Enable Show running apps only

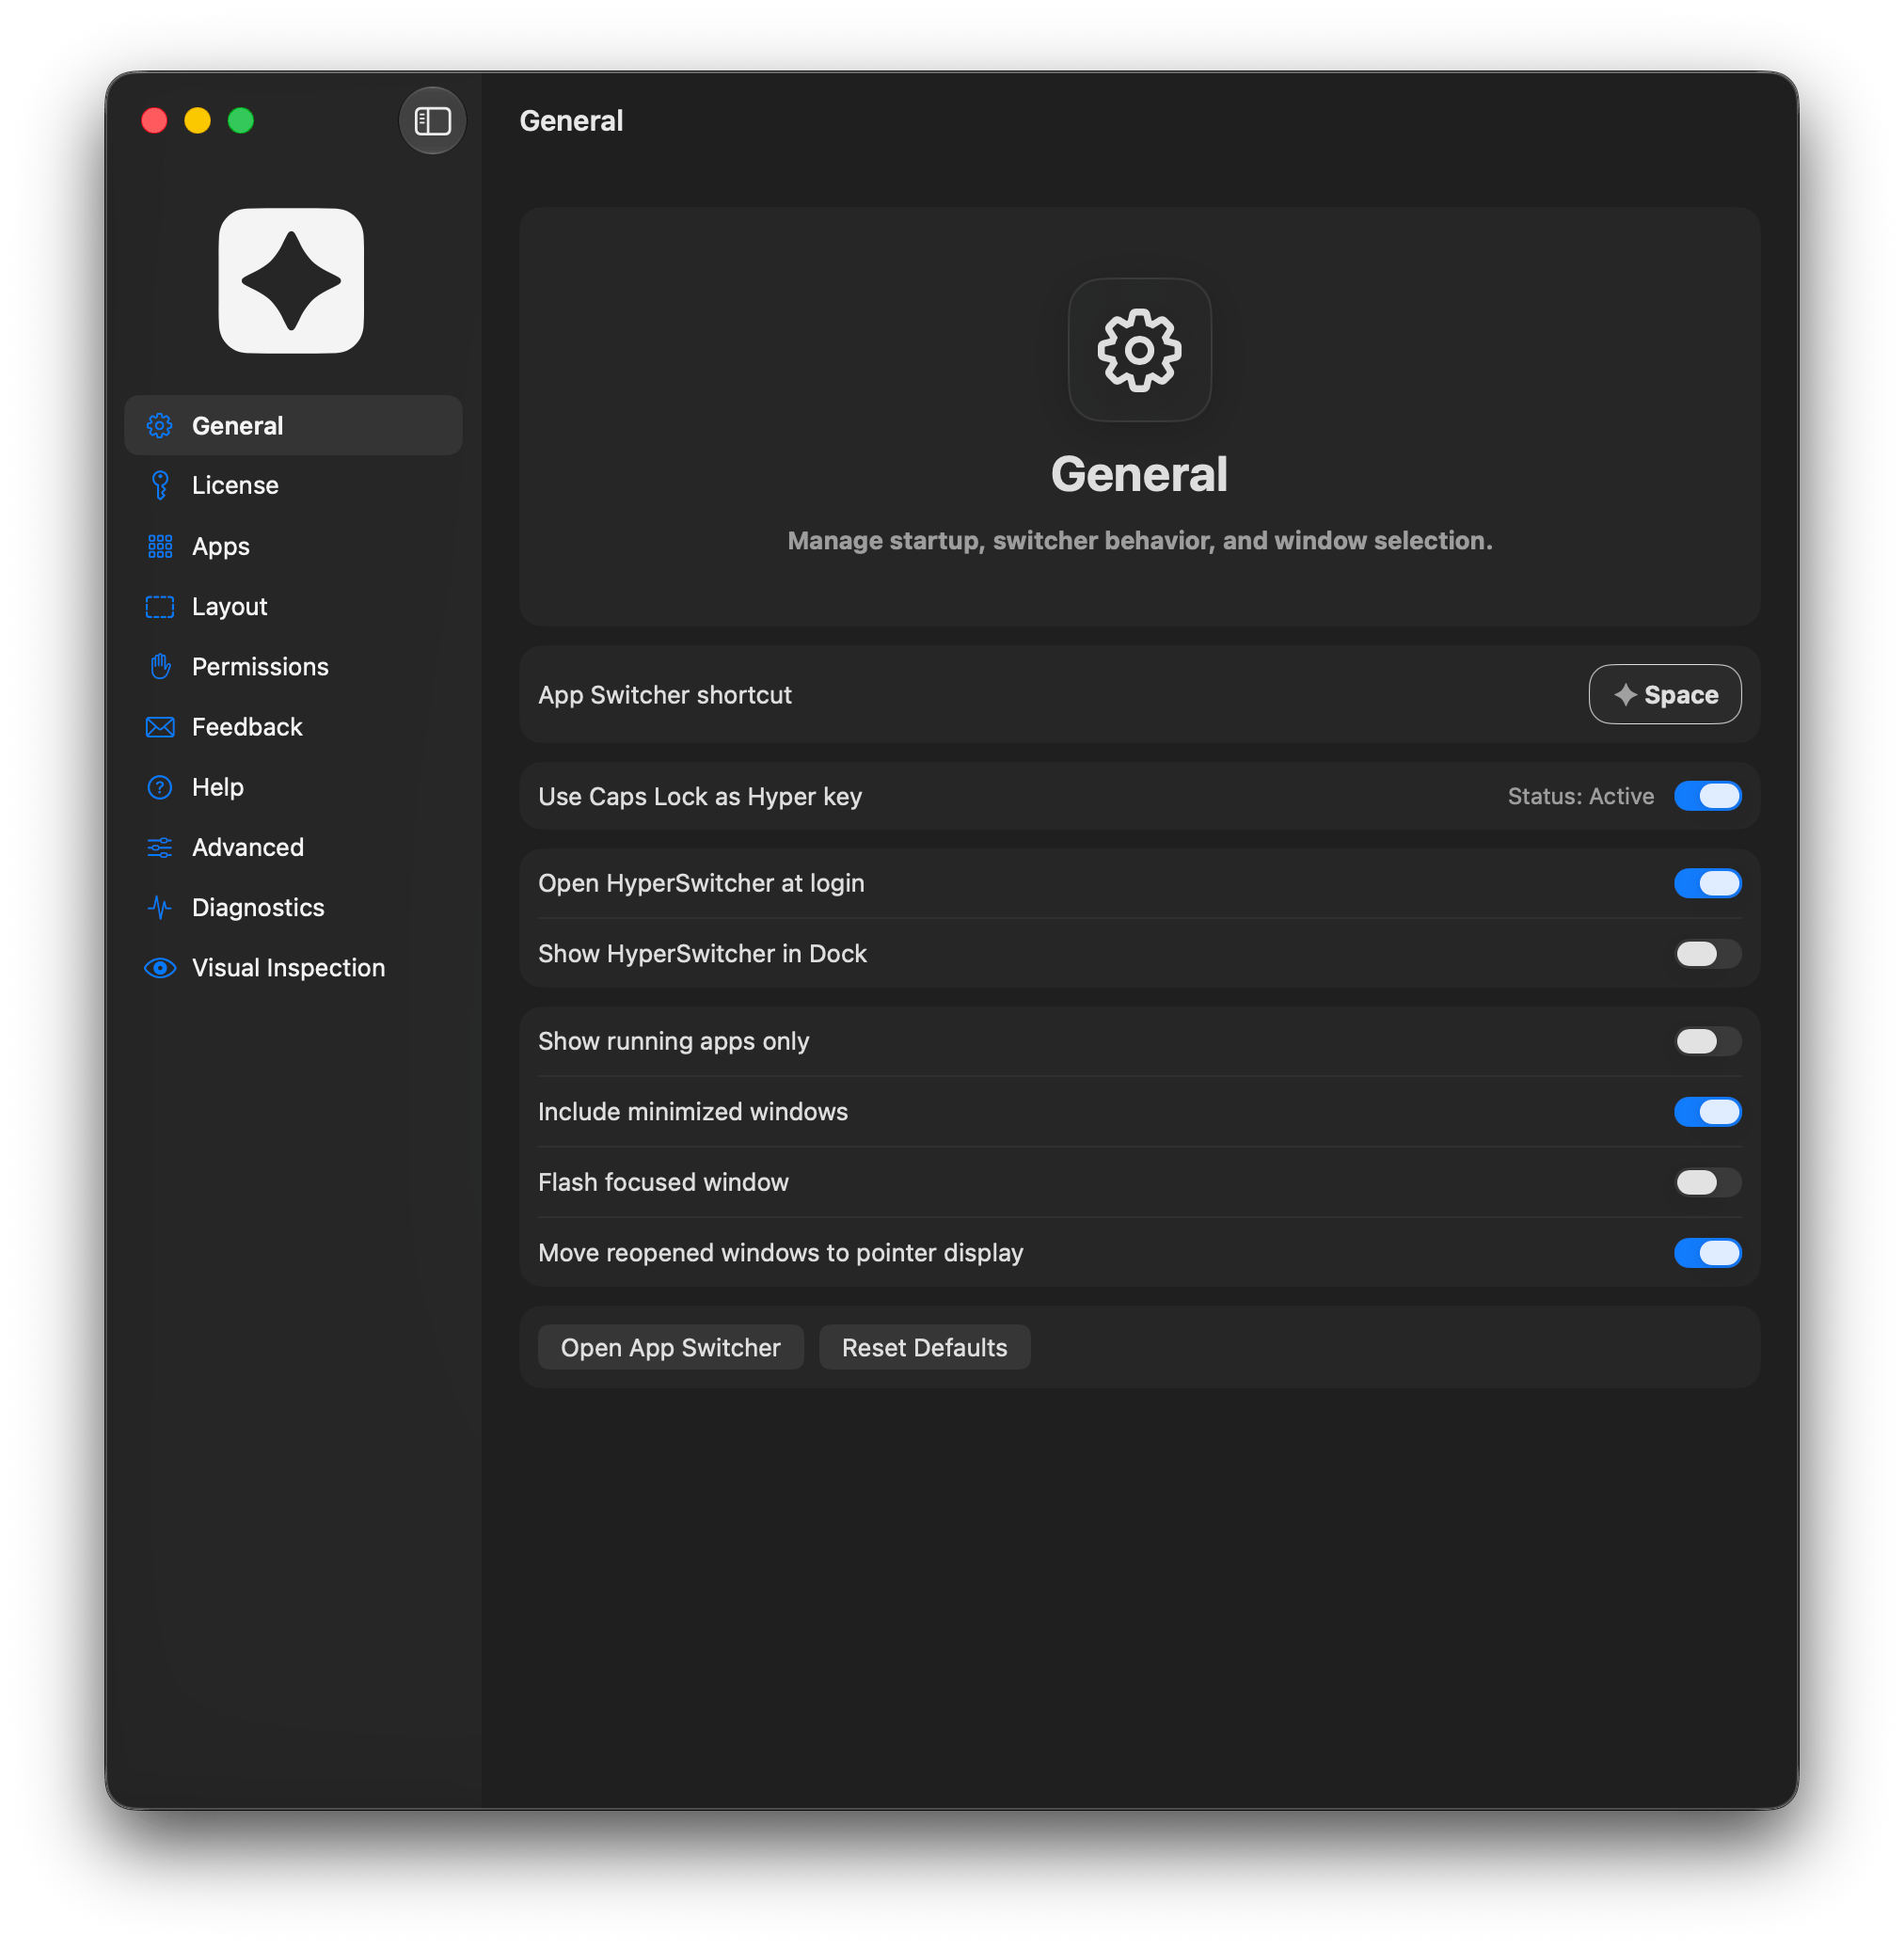click(x=1707, y=1042)
